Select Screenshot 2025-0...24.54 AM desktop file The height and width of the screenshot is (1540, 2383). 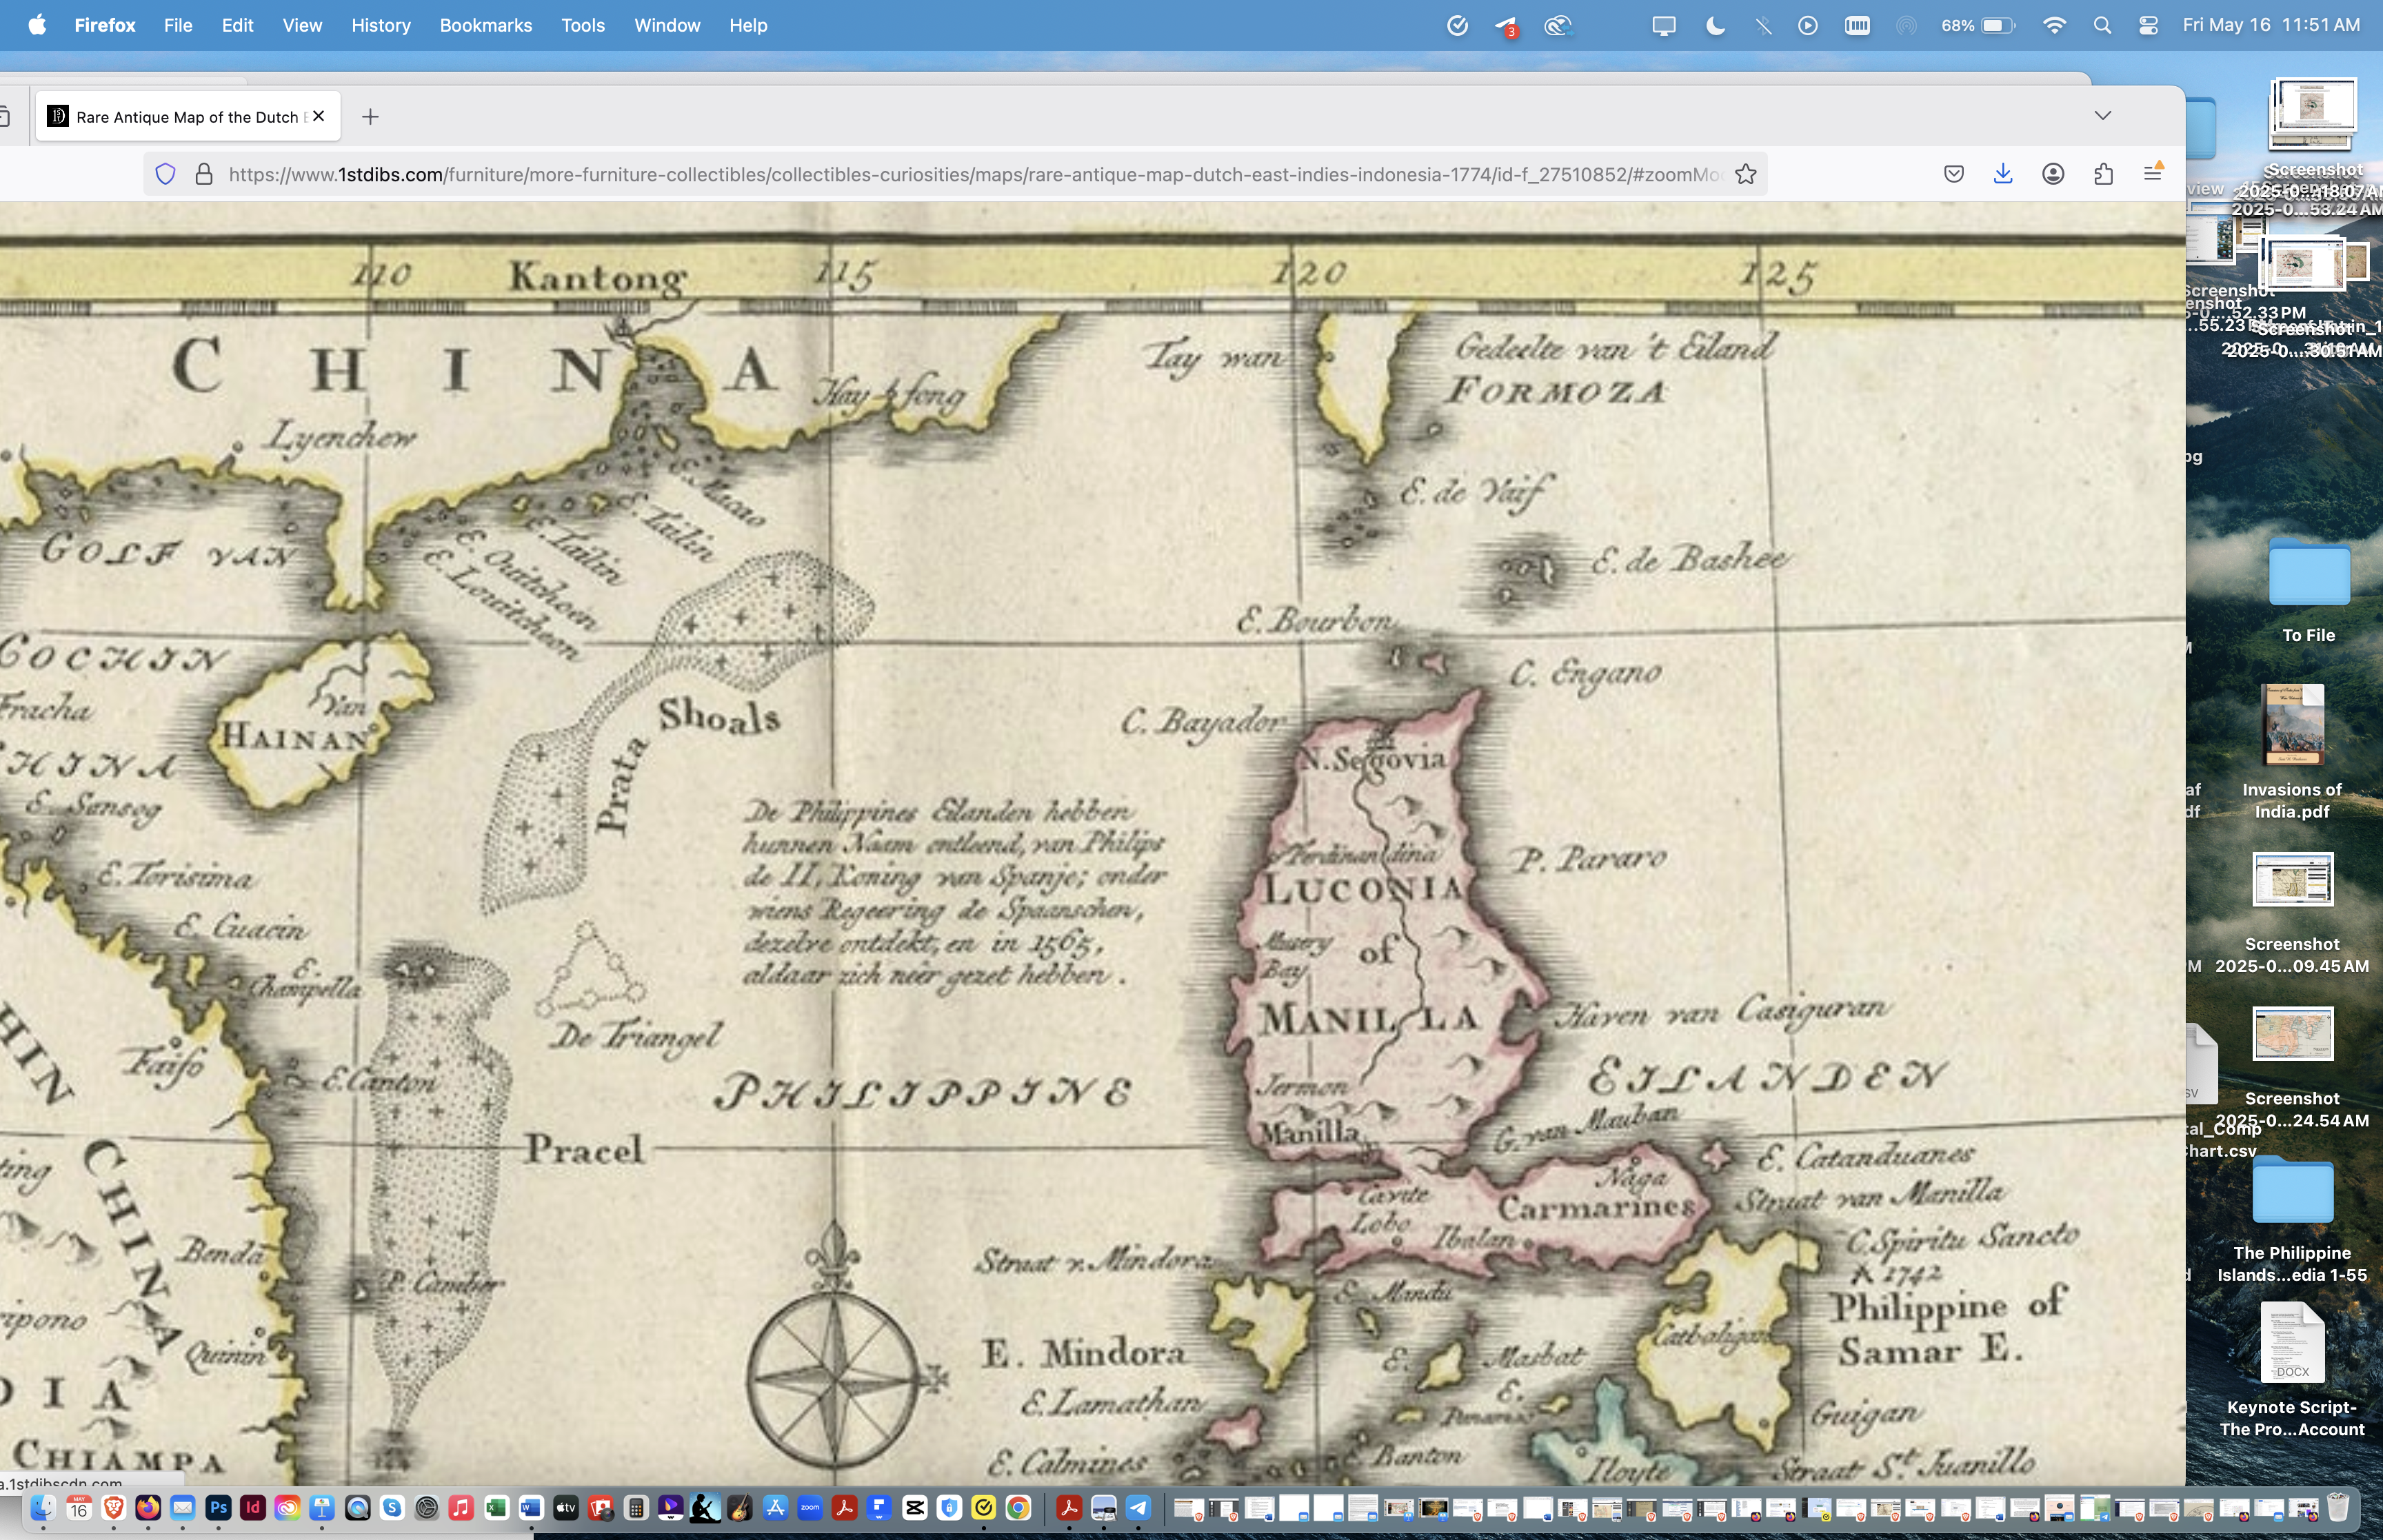[2292, 1068]
